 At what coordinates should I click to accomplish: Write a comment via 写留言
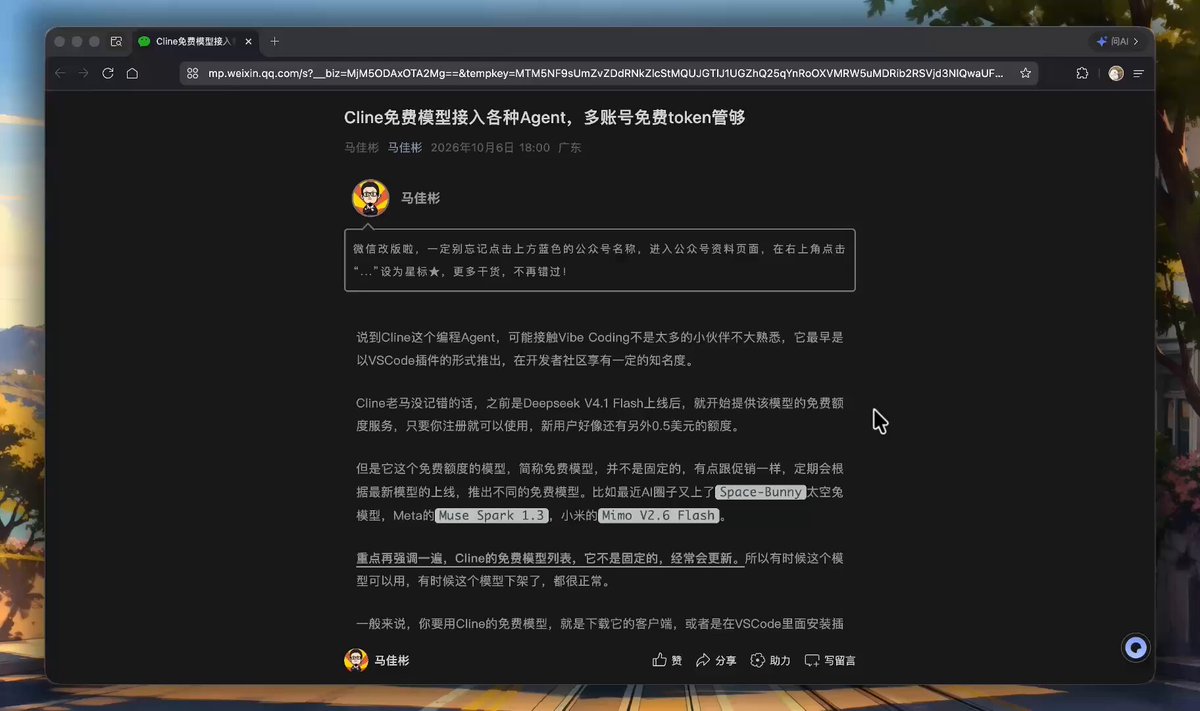(830, 660)
